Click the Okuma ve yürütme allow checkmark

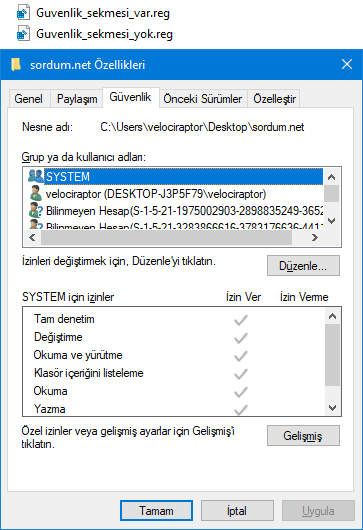[x=241, y=356]
